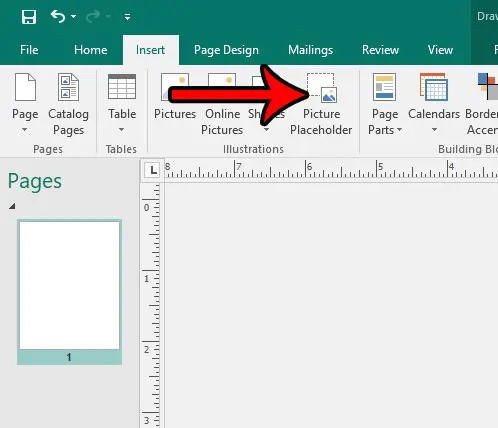Expand the Page Parts dropdown arrow

click(x=399, y=130)
